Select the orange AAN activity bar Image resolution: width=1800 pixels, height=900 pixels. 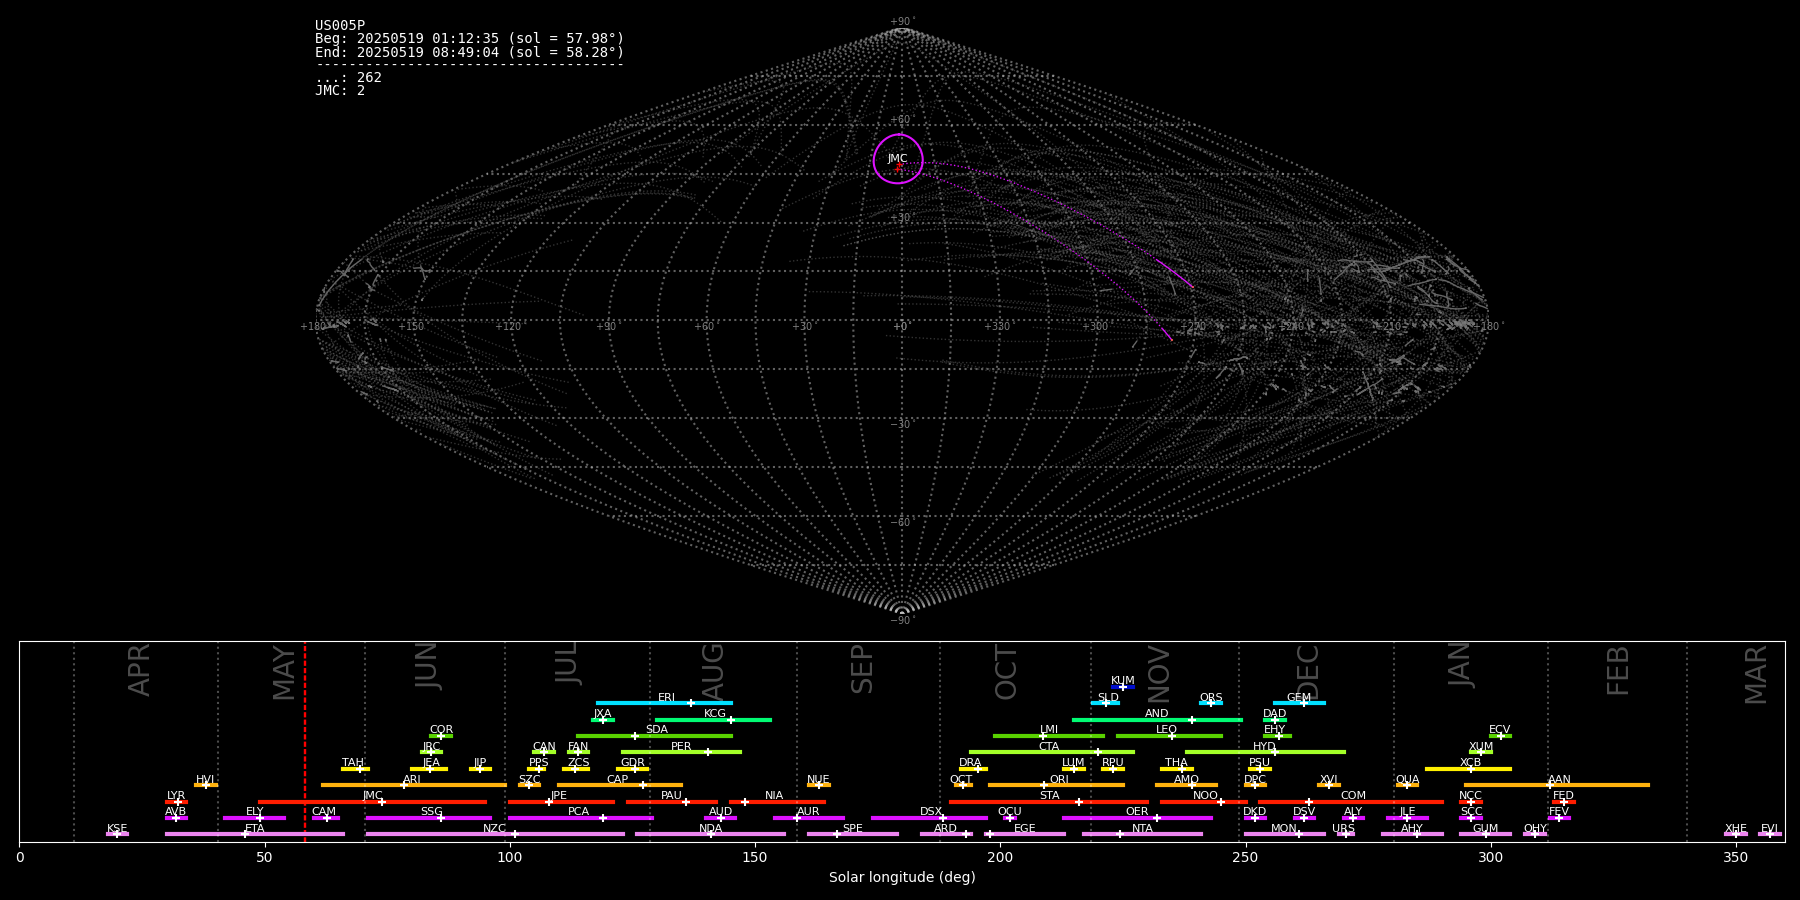tap(1557, 785)
